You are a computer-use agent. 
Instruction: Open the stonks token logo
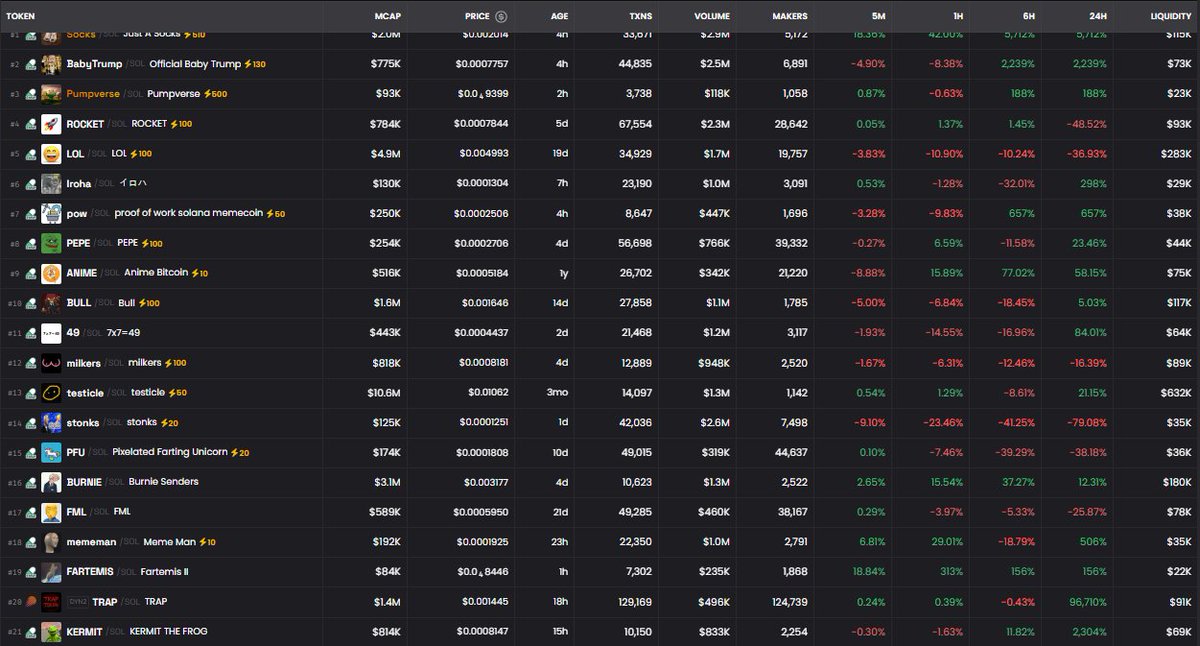click(51, 423)
